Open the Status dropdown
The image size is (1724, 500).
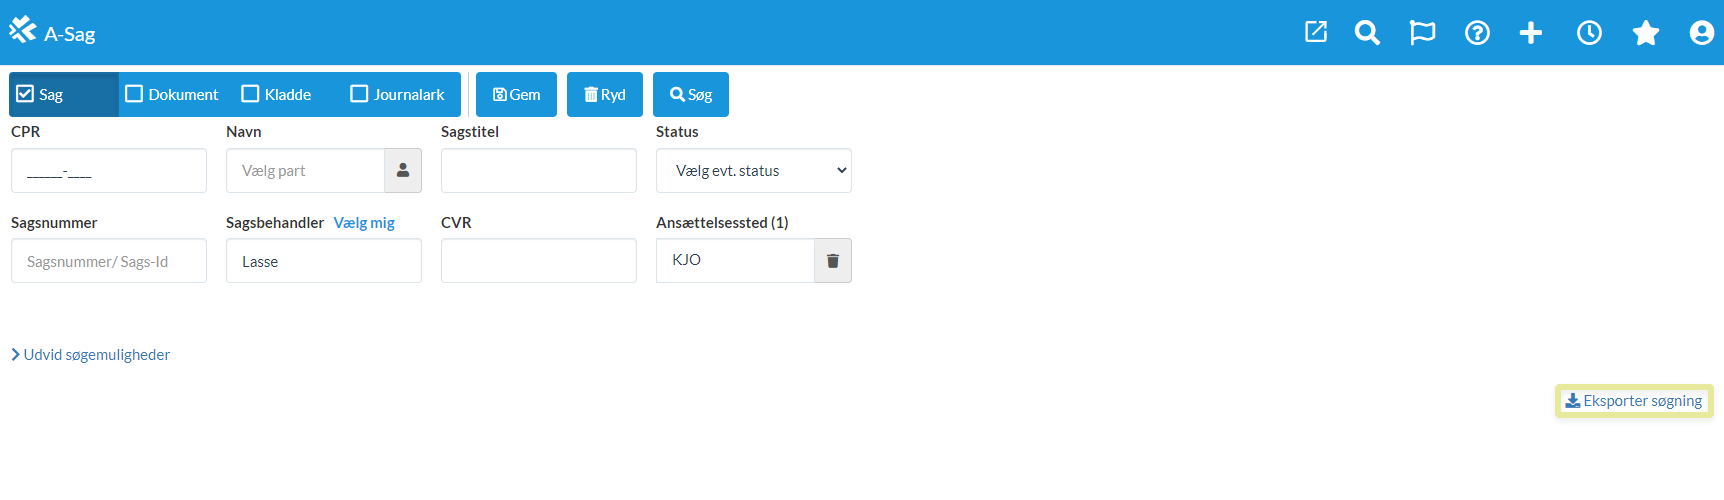(x=753, y=171)
